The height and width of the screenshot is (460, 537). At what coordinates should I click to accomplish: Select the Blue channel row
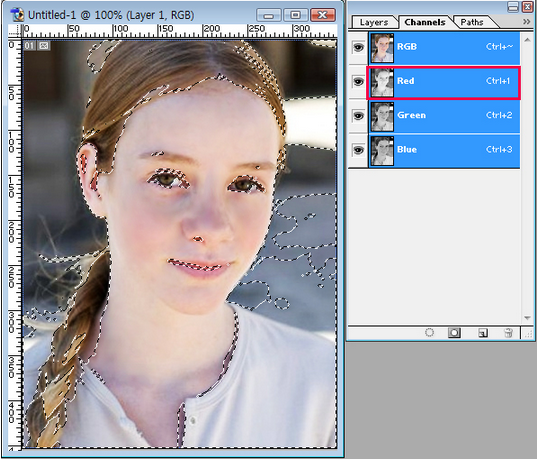coord(444,150)
